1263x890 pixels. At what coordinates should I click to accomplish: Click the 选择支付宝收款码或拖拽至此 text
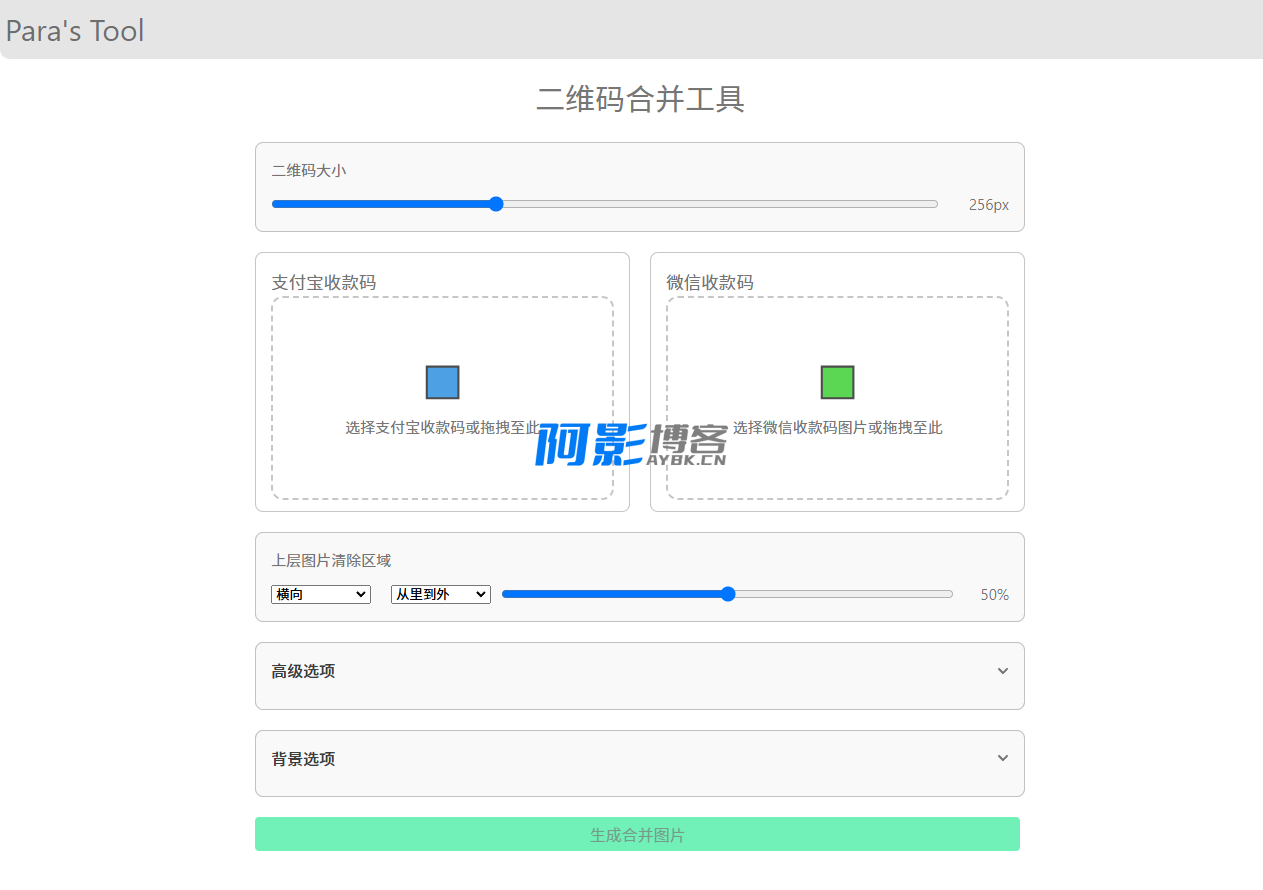(x=442, y=428)
